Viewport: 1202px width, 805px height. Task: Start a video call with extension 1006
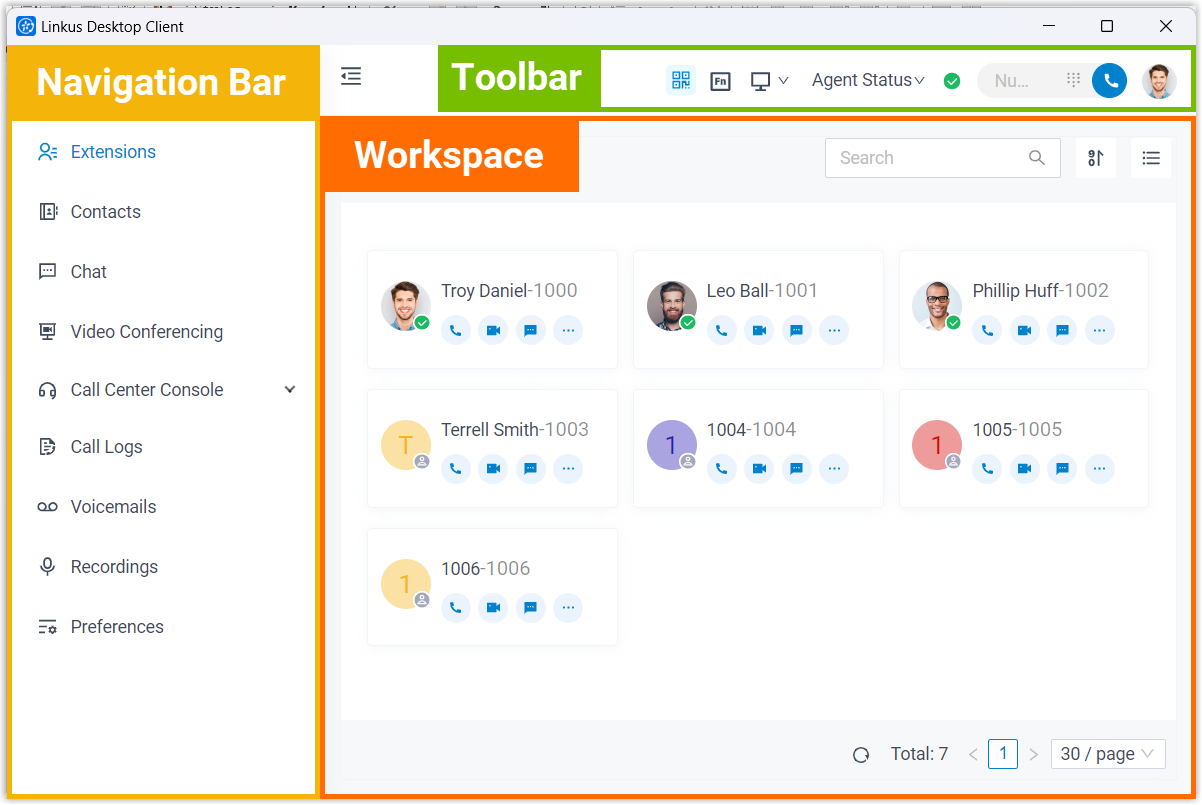[x=493, y=607]
